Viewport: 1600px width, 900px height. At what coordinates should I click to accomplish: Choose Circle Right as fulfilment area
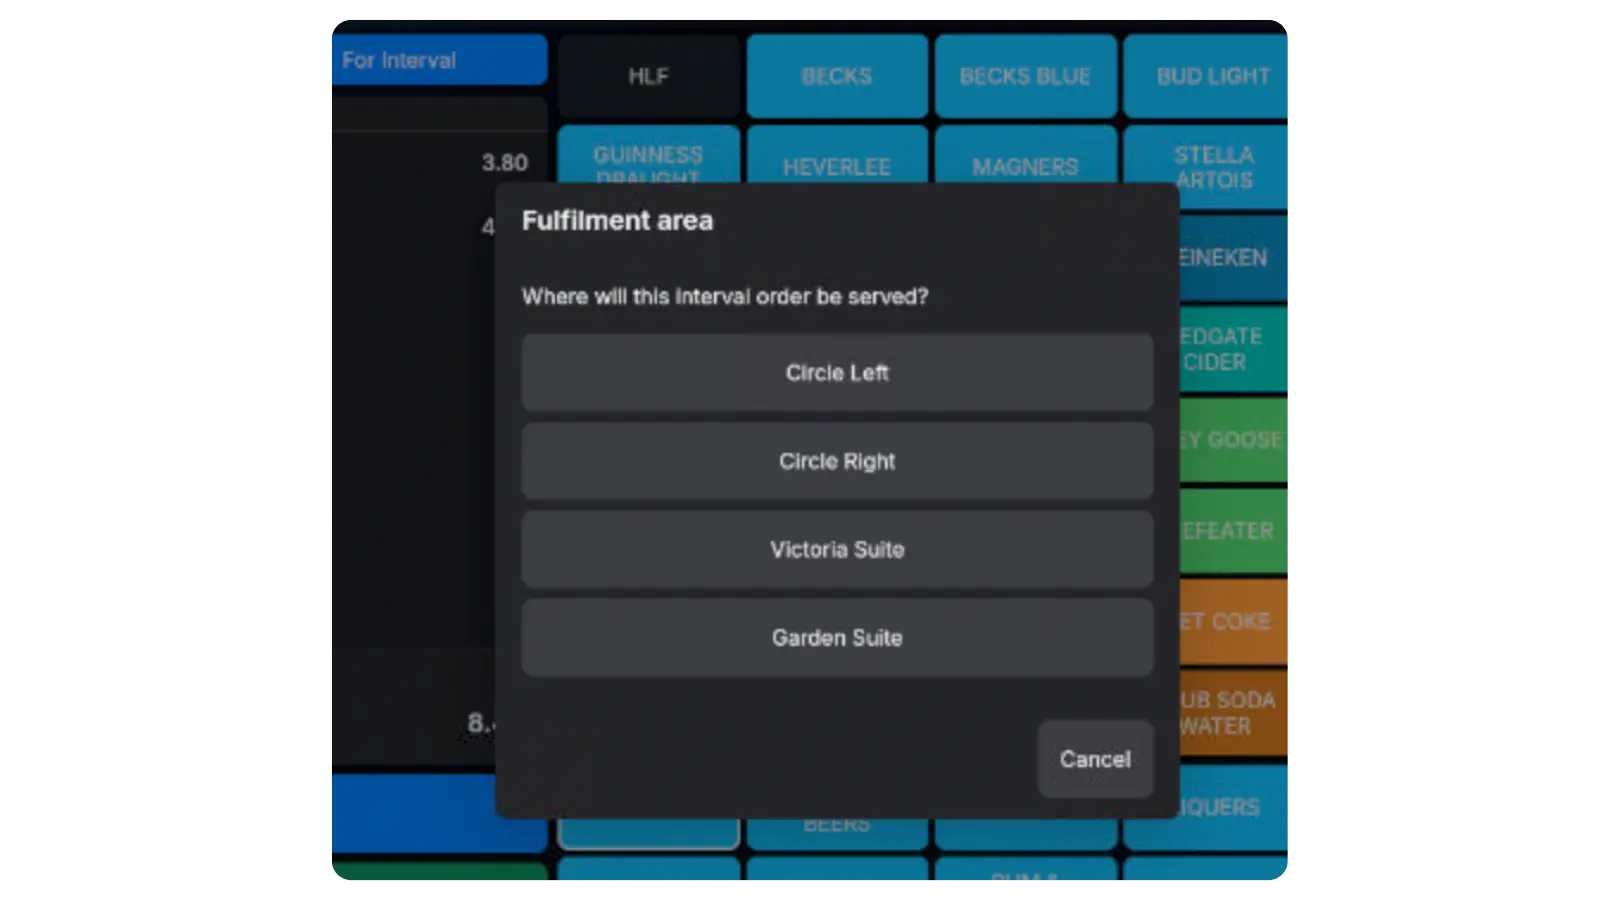pyautogui.click(x=837, y=461)
